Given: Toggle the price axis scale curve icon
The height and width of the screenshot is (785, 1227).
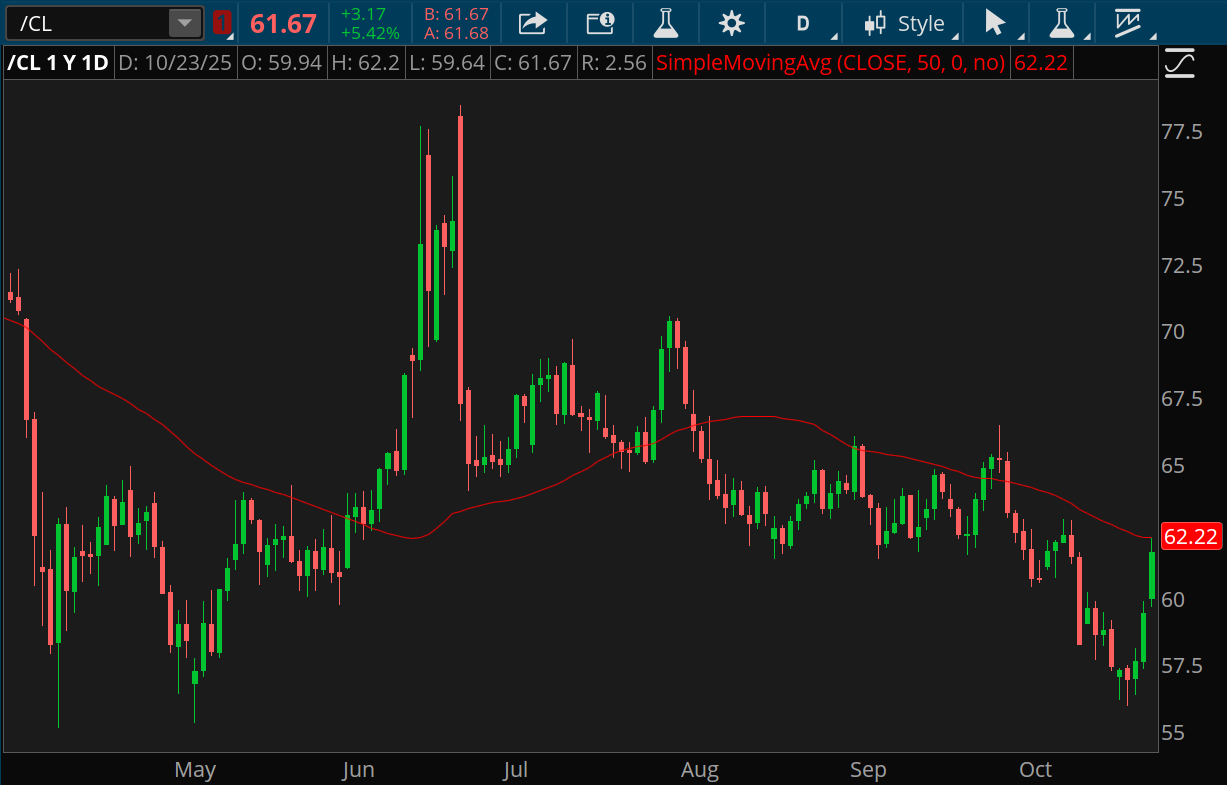Looking at the screenshot, I should [x=1180, y=64].
